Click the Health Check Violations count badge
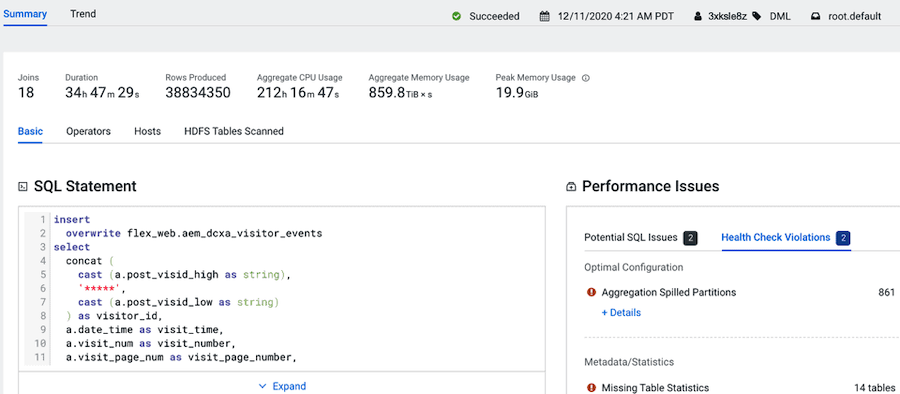Image resolution: width=900 pixels, height=394 pixels. 843,238
